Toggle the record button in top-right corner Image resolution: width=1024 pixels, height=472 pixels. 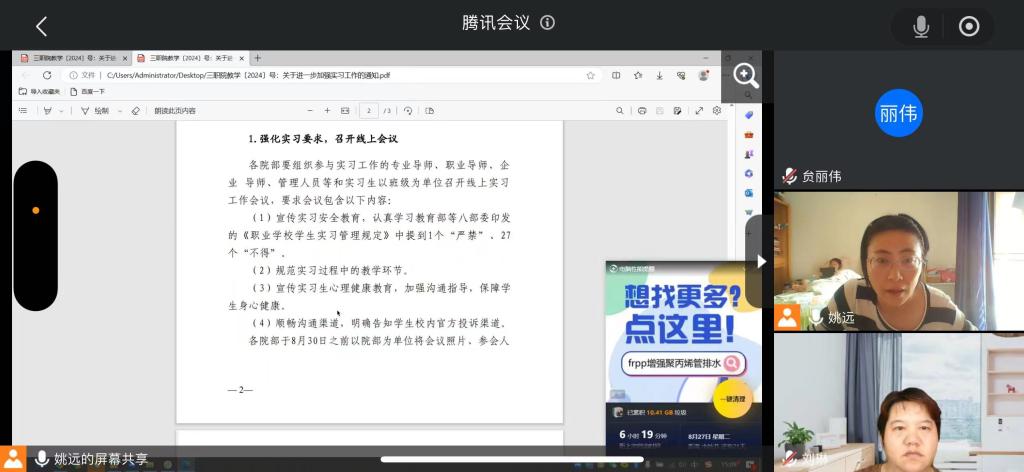pos(969,27)
